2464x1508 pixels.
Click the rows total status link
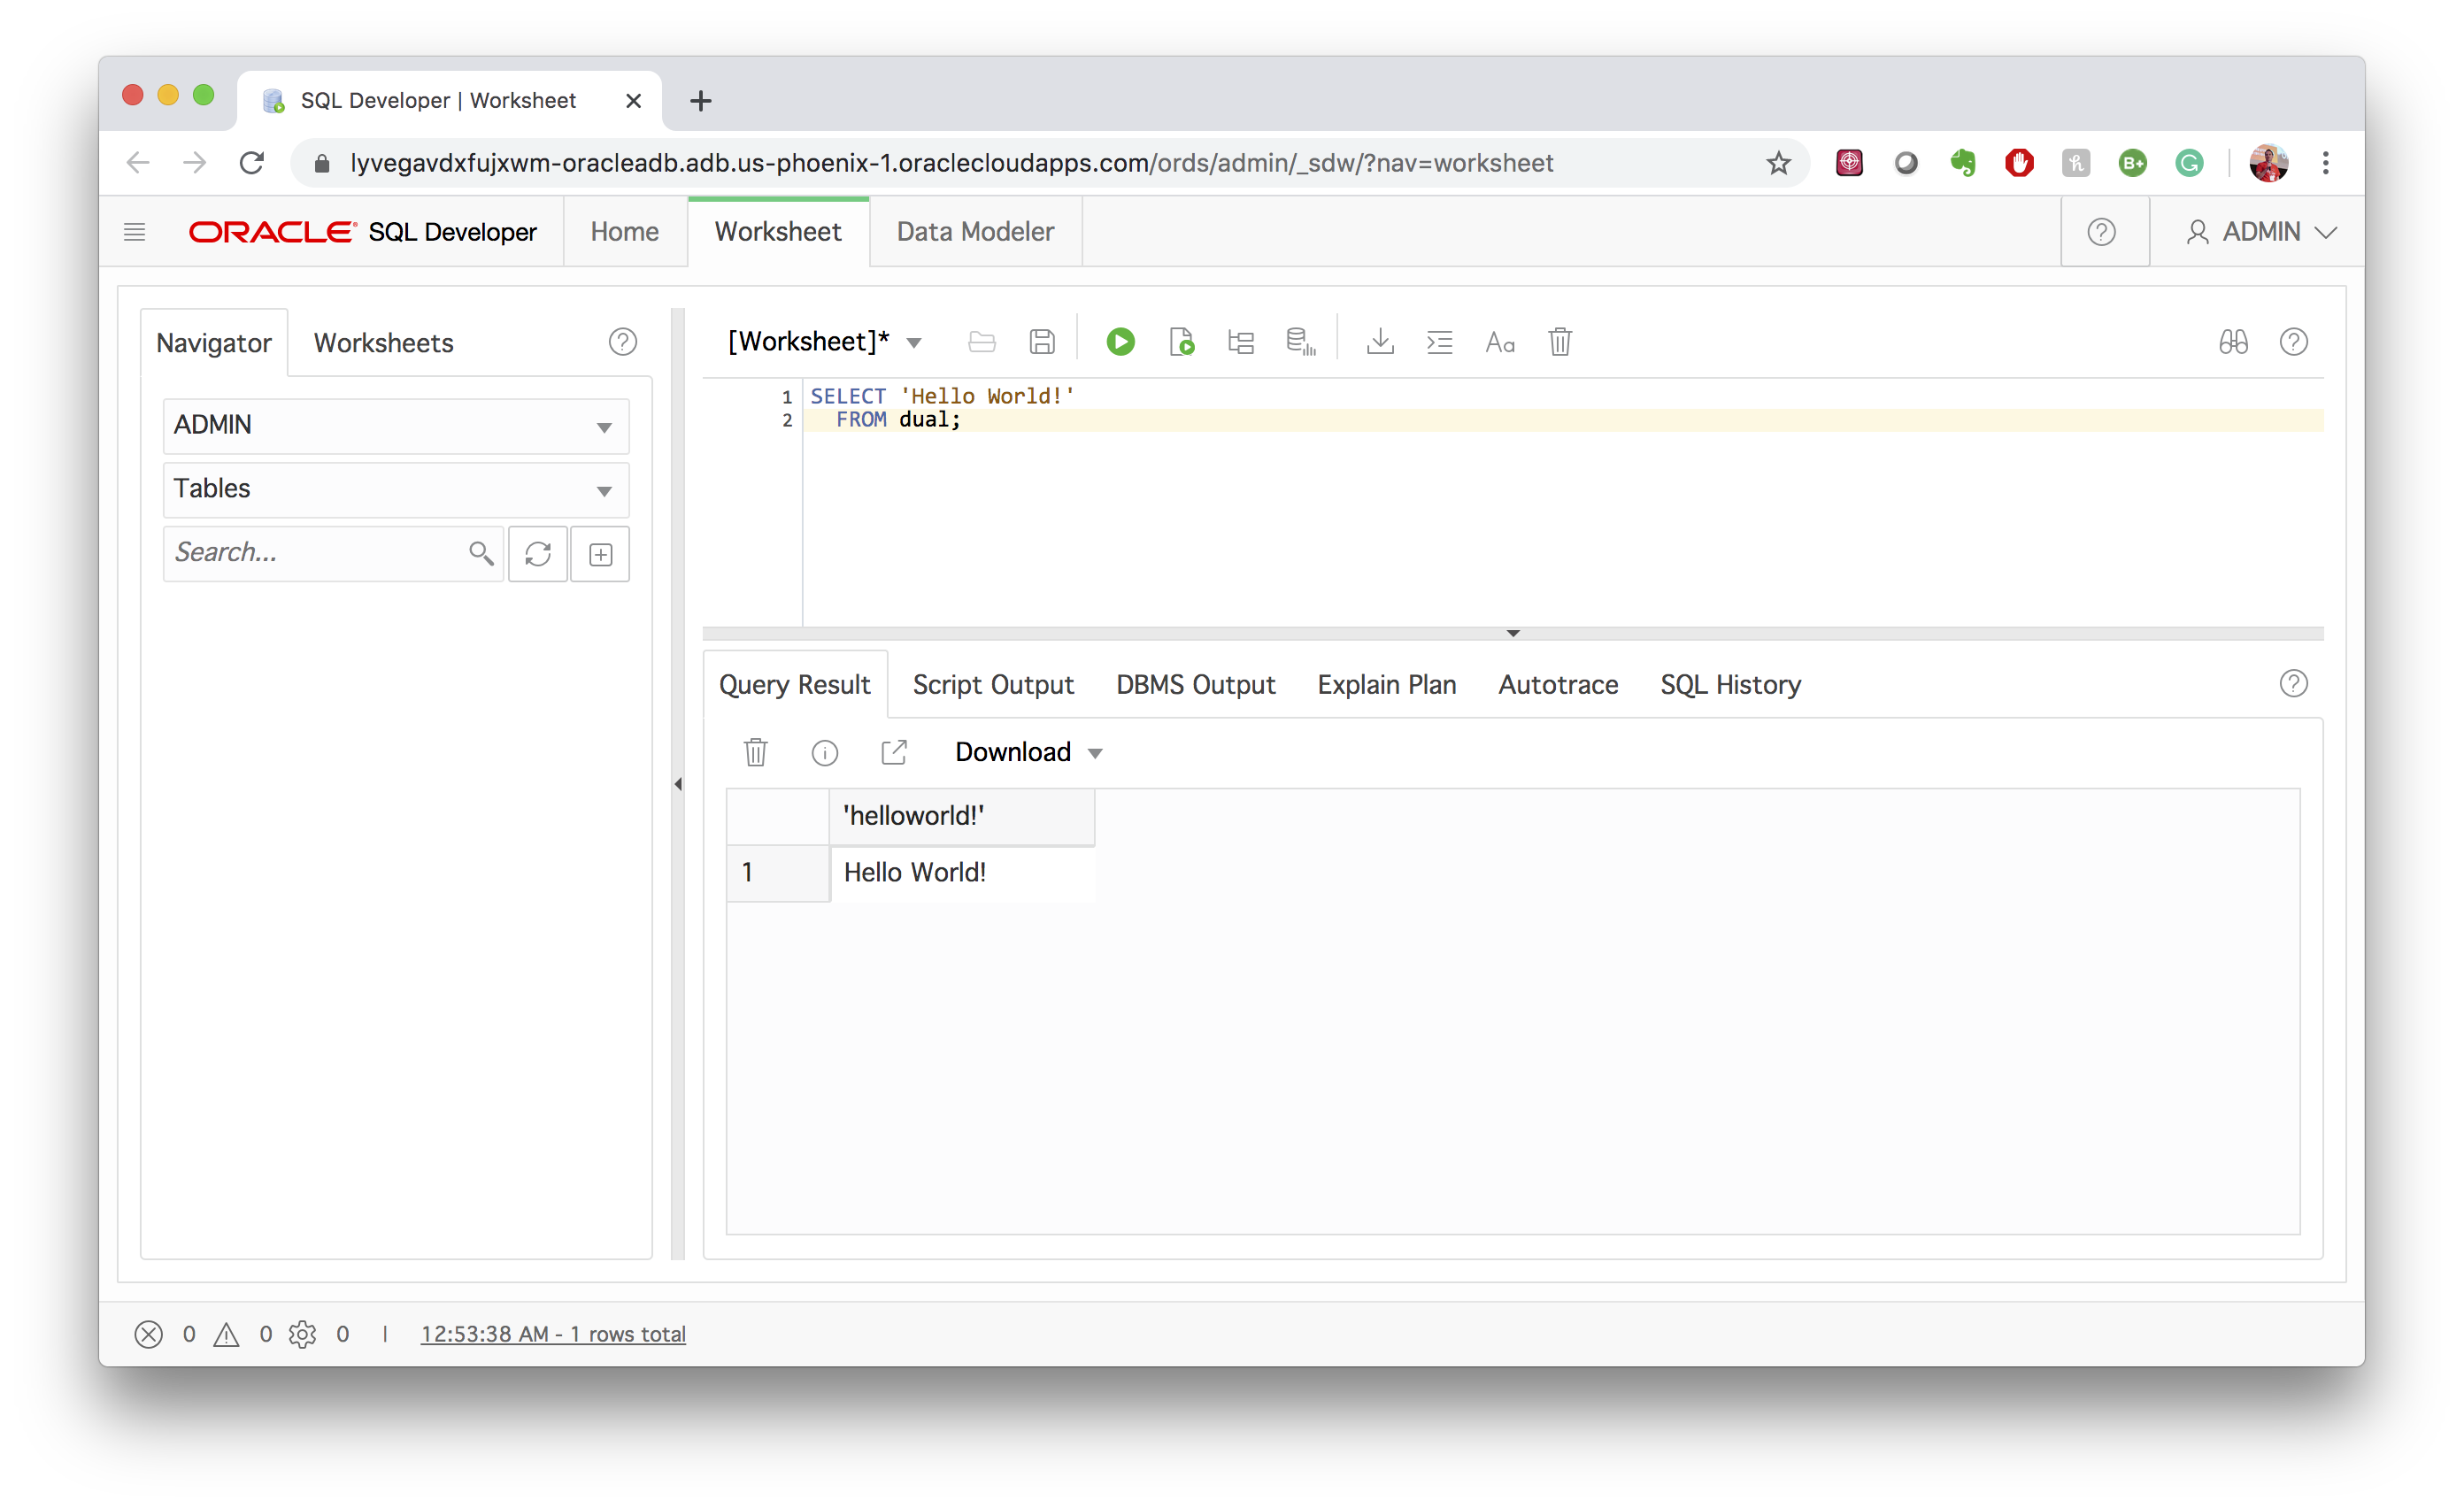[x=553, y=1334]
